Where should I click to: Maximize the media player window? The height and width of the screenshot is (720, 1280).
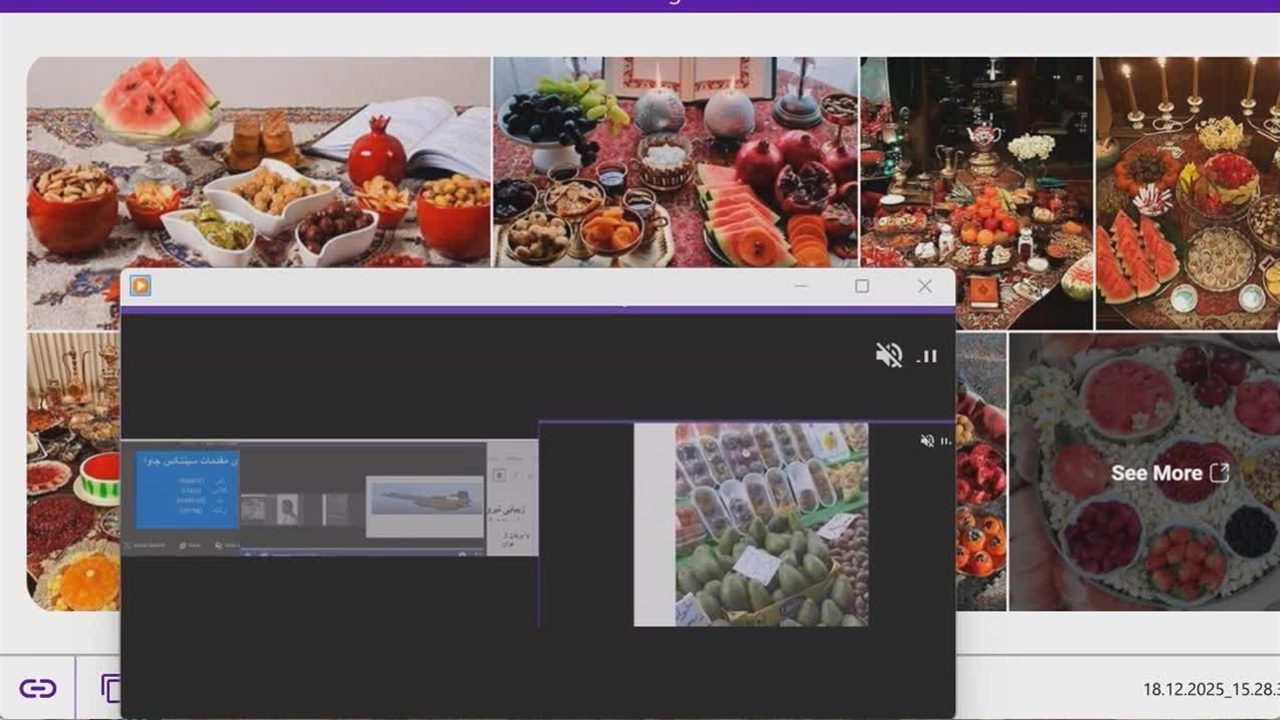click(x=862, y=286)
